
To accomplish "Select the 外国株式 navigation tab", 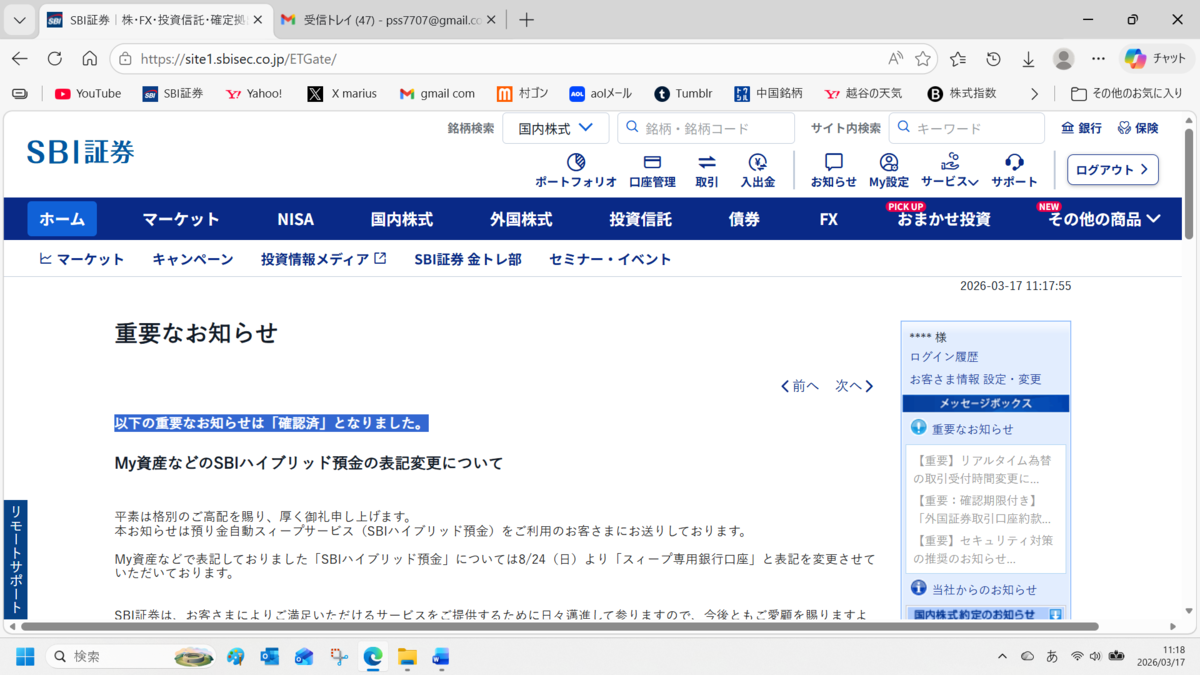I will (521, 219).
